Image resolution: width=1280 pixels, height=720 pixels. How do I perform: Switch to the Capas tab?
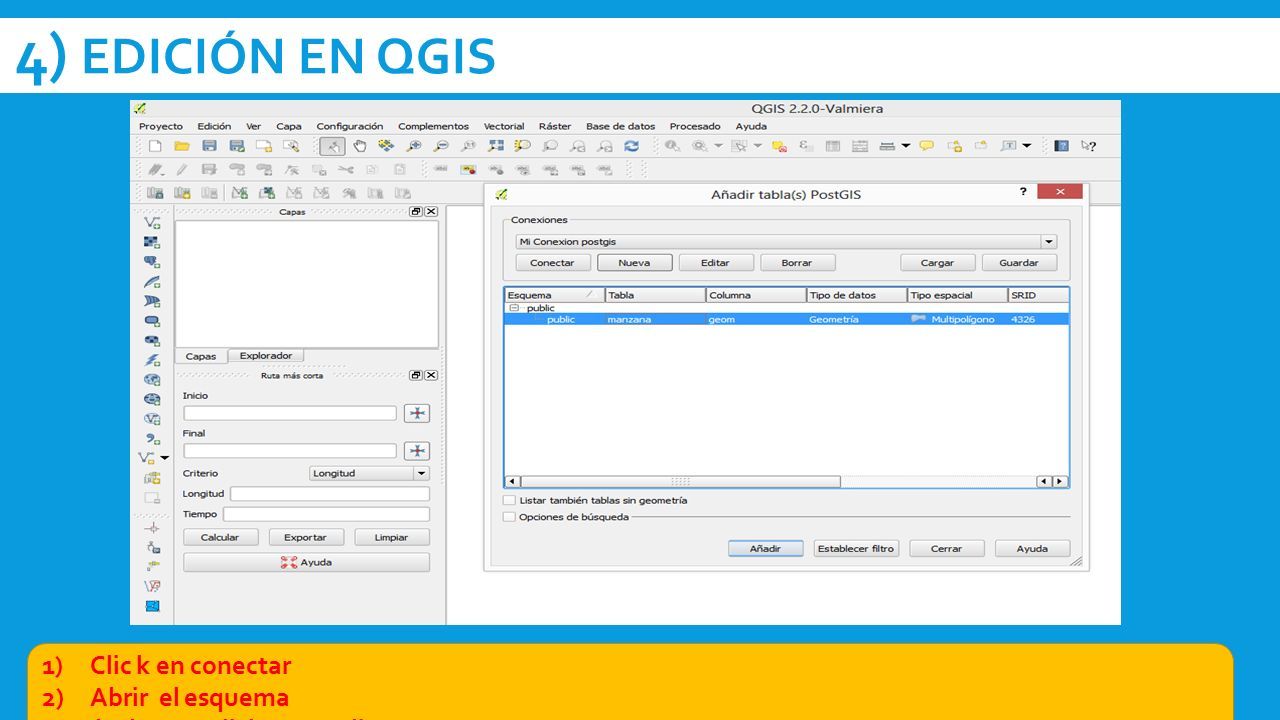(x=201, y=356)
